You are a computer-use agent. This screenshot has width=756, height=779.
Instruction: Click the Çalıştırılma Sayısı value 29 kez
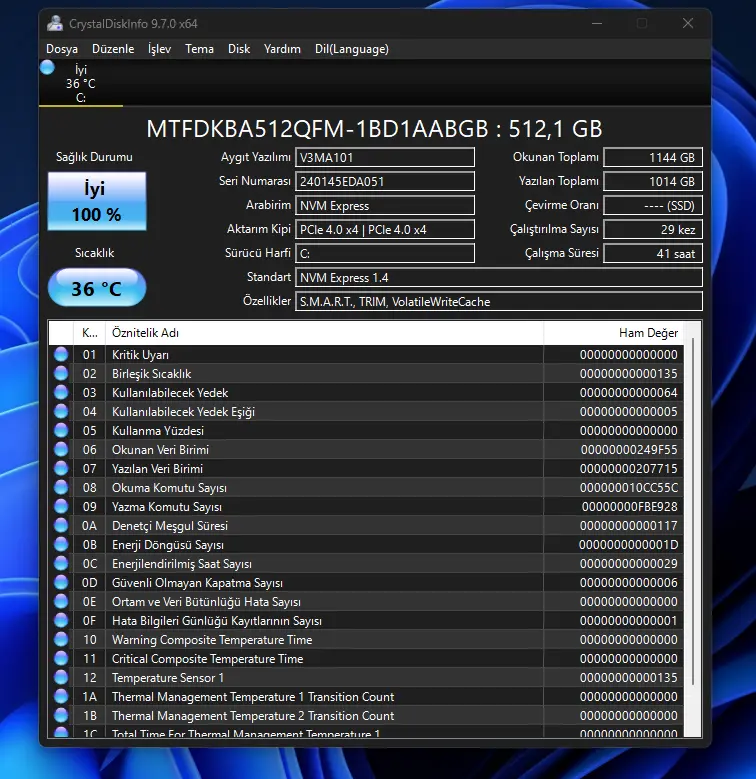[x=653, y=230]
